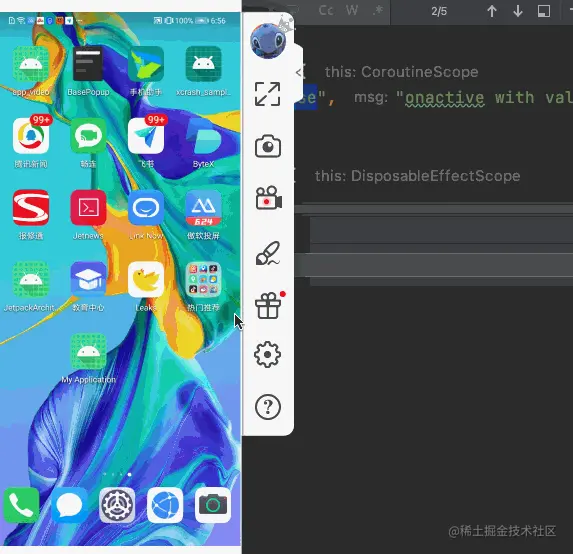The image size is (573, 554).
Task: Click the fullscreen expand icon in mirror sidebar
Action: point(267,94)
